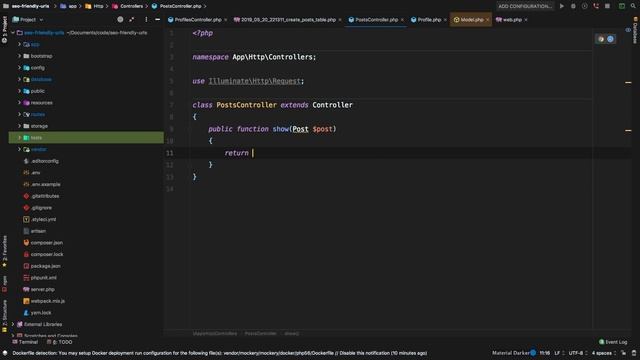Screen dimensions: 640x360
Task: Select webpack.mix.js in project tree
Action: coord(47,301)
